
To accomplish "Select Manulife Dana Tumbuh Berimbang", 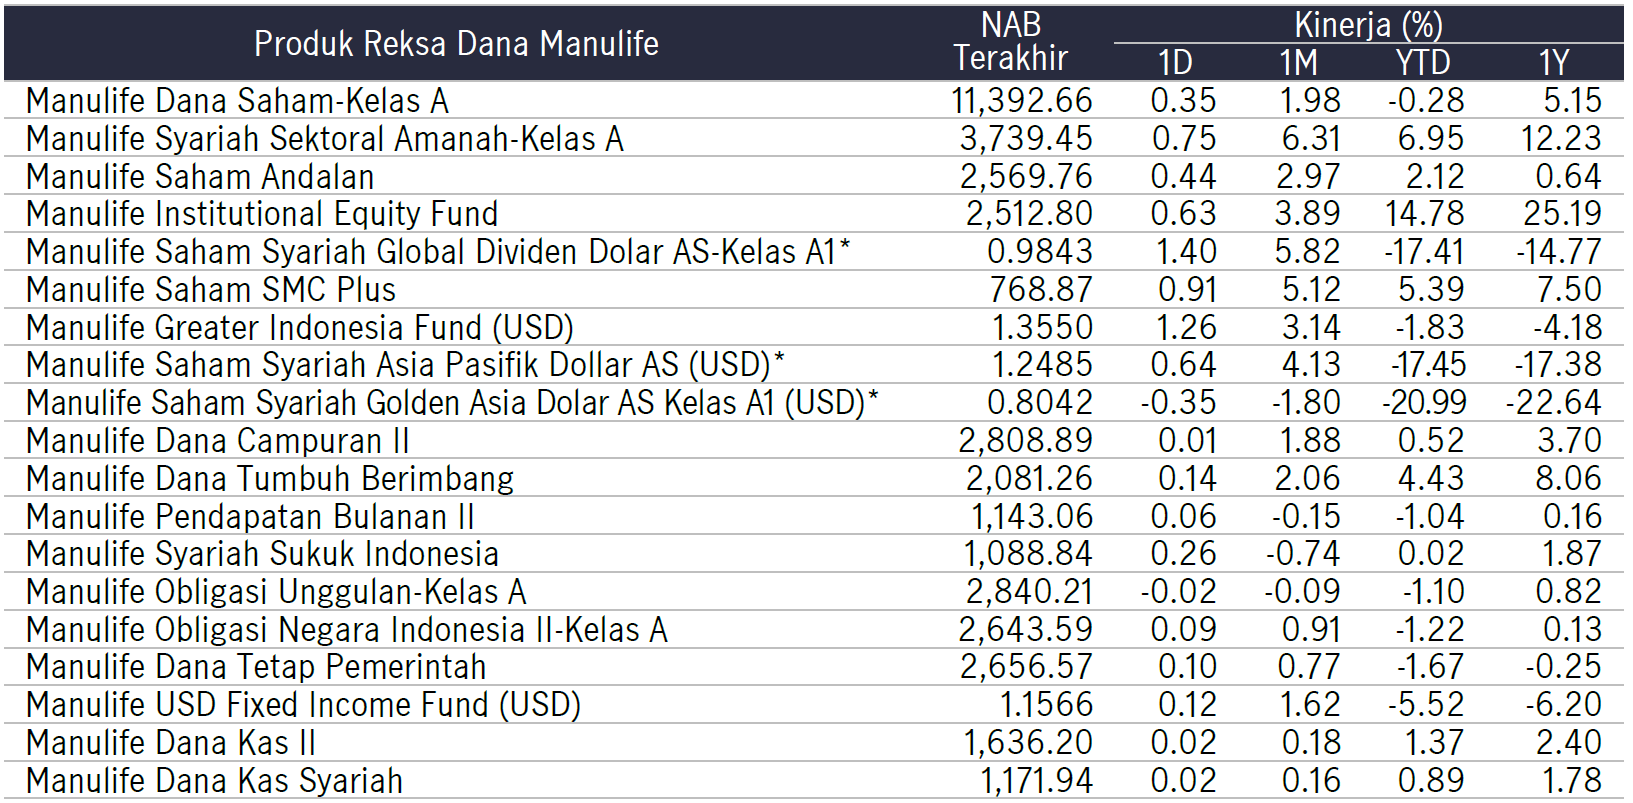I will [270, 479].
